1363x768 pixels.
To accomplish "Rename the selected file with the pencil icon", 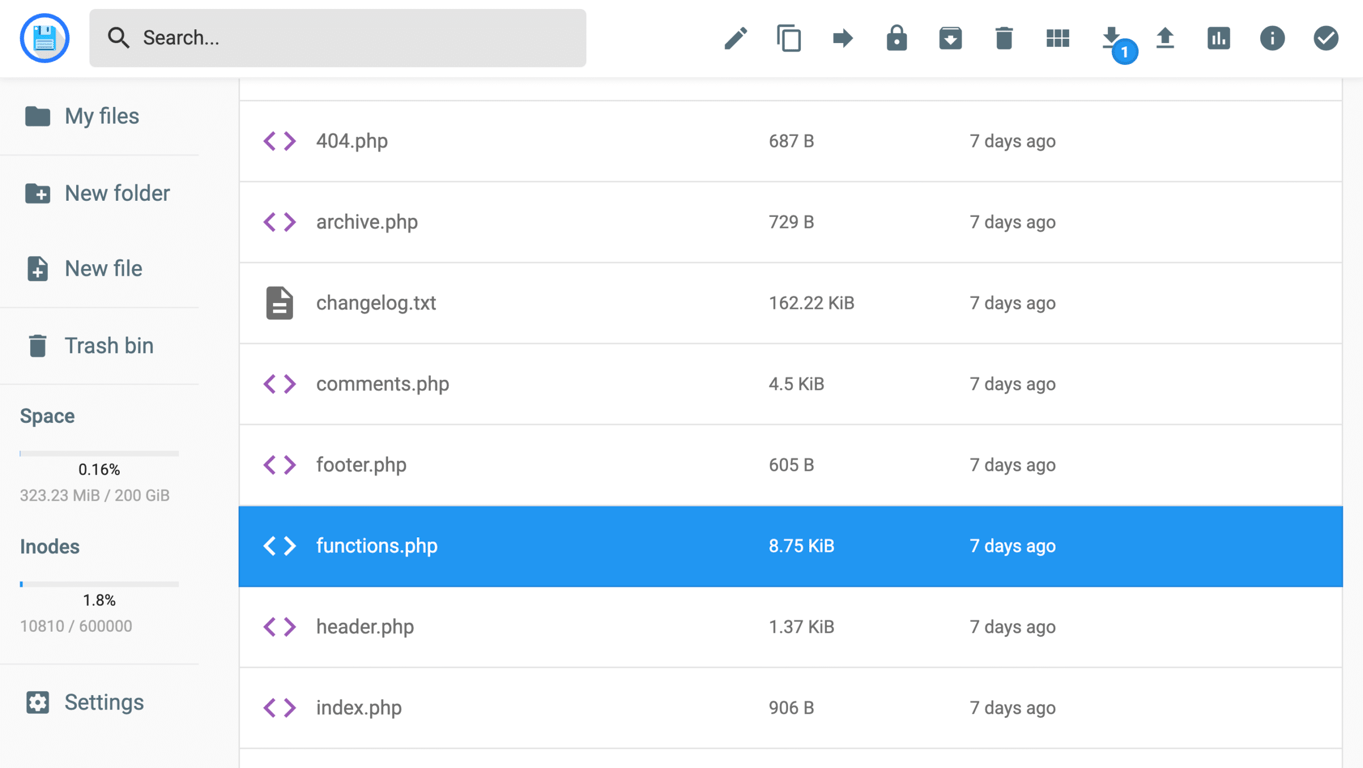I will point(735,37).
